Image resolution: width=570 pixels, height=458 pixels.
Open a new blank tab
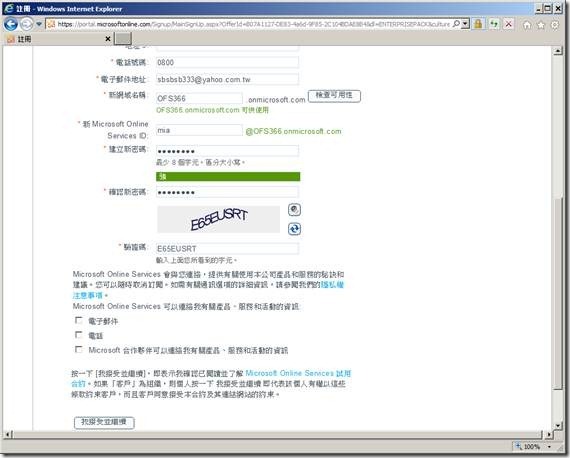click(x=123, y=39)
